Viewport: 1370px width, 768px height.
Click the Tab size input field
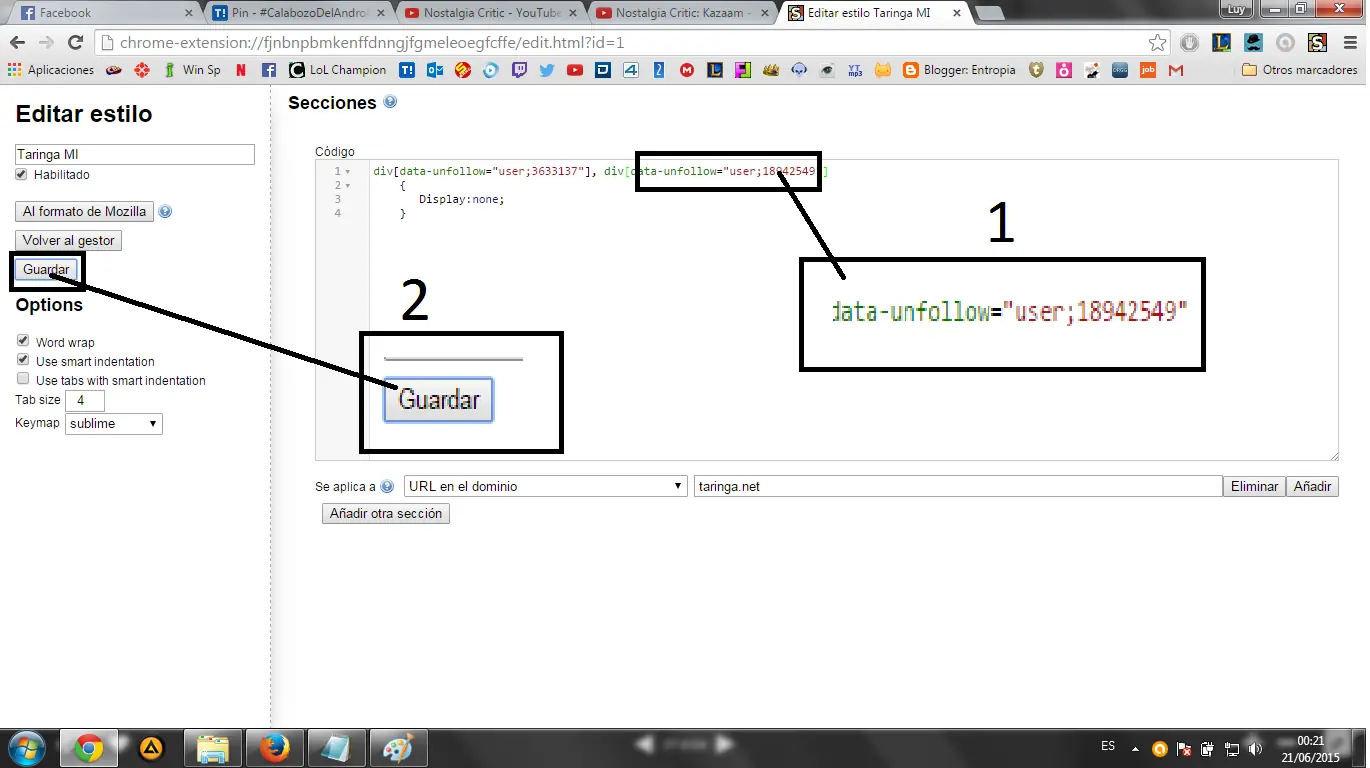[x=85, y=400]
